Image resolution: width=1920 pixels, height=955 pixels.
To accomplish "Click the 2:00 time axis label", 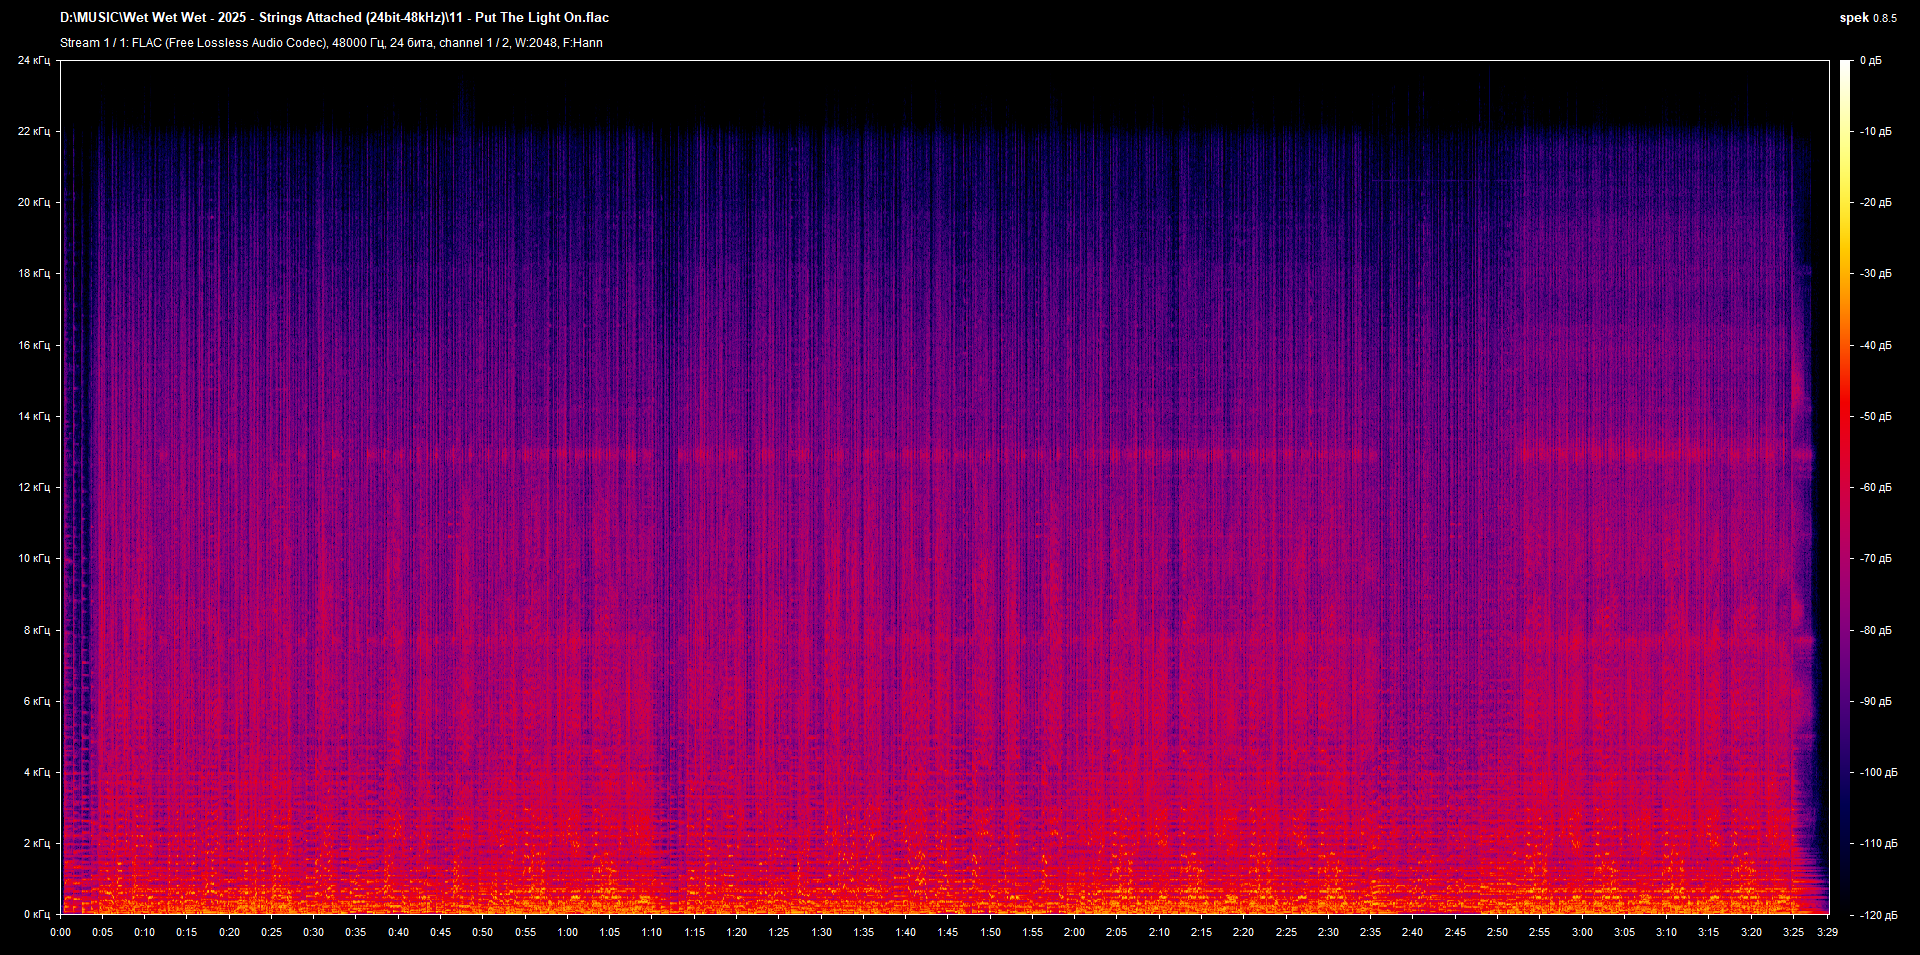I will coord(1074,932).
